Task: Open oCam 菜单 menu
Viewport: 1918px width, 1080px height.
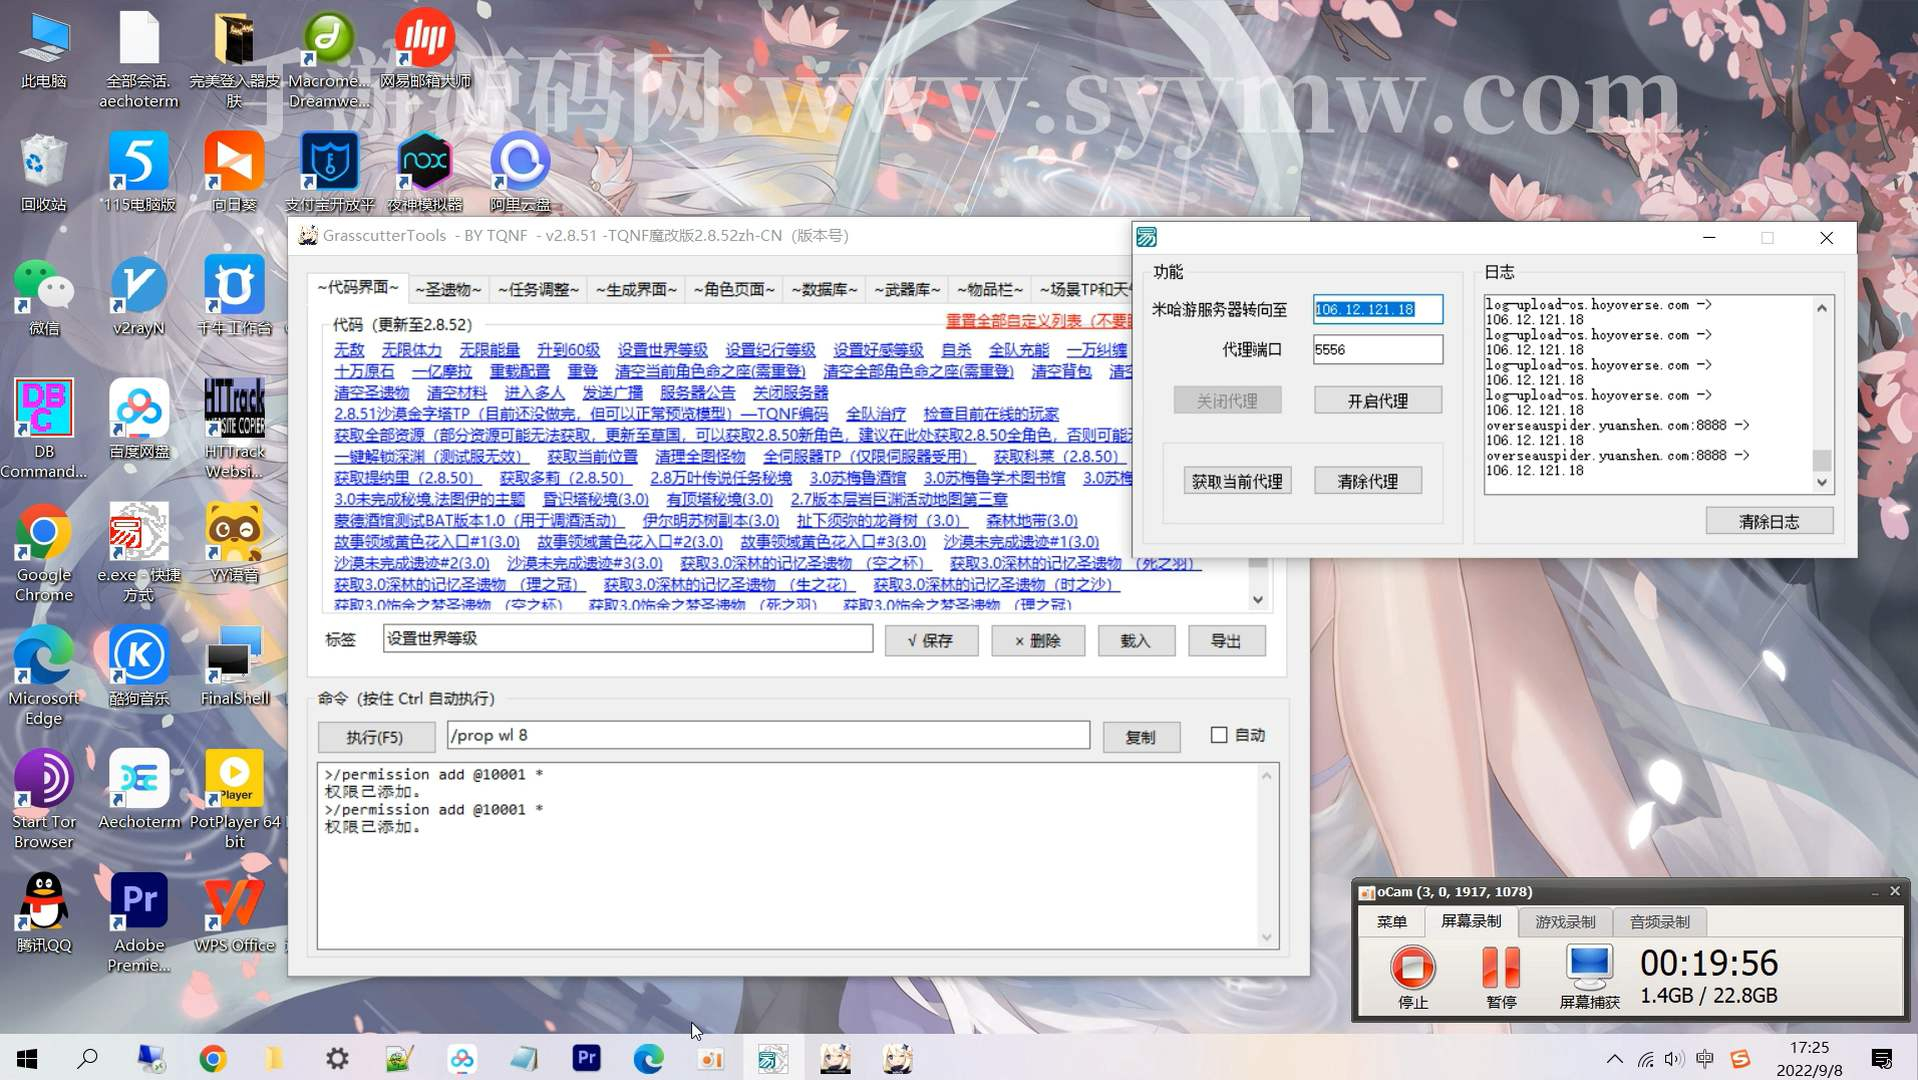Action: coord(1392,922)
